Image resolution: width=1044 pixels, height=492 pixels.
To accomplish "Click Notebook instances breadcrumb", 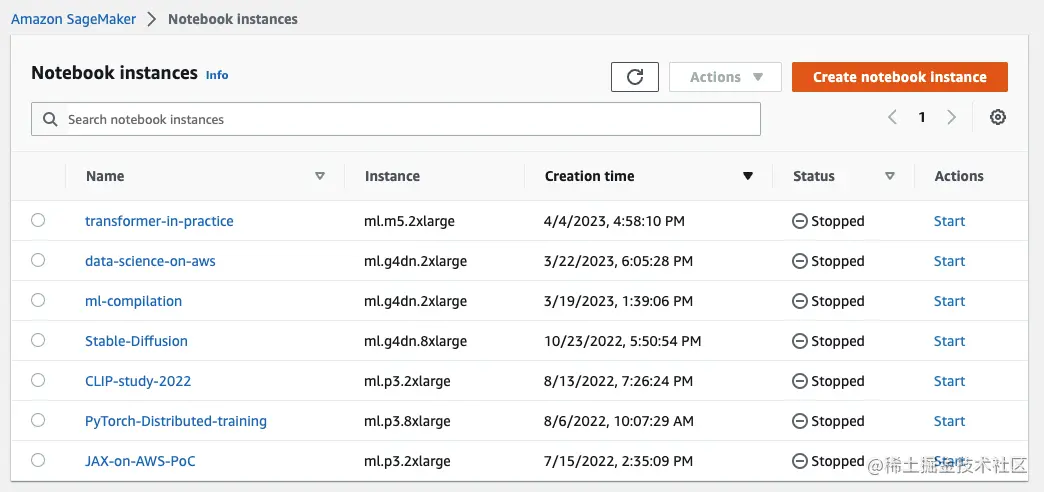I will 232,19.
